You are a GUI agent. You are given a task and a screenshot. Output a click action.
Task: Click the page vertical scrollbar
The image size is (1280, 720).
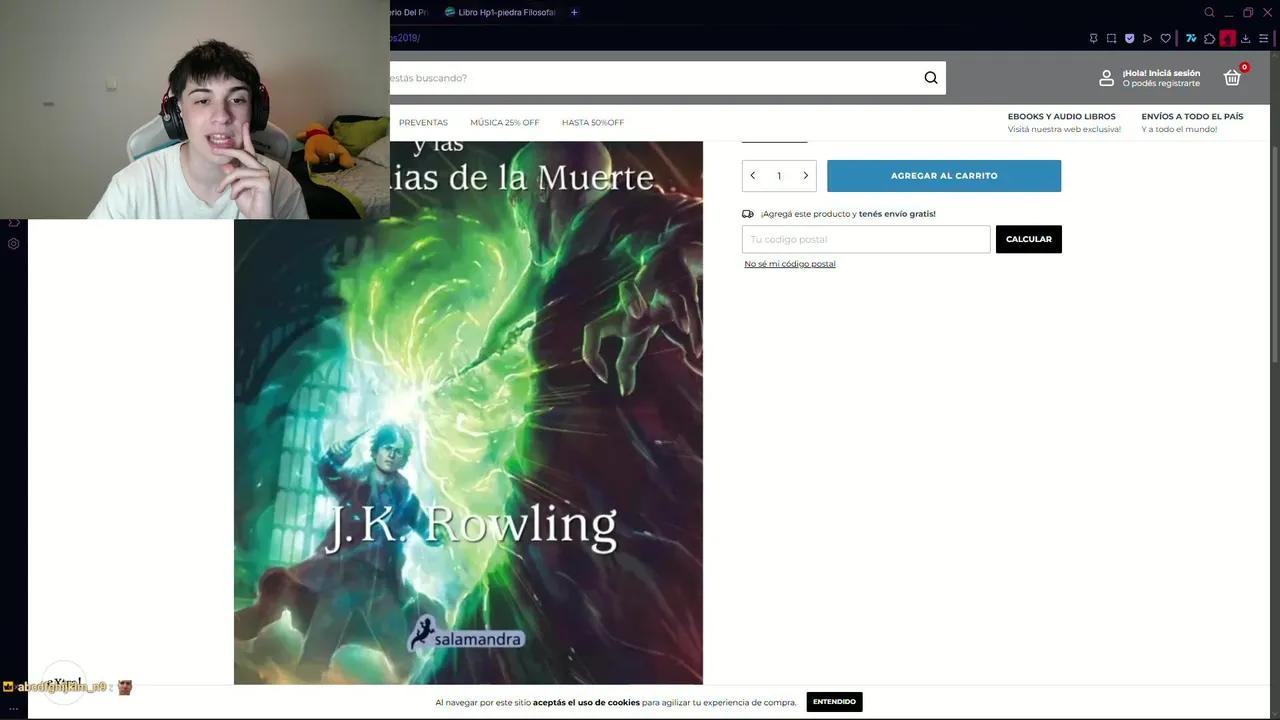[x=1274, y=255]
